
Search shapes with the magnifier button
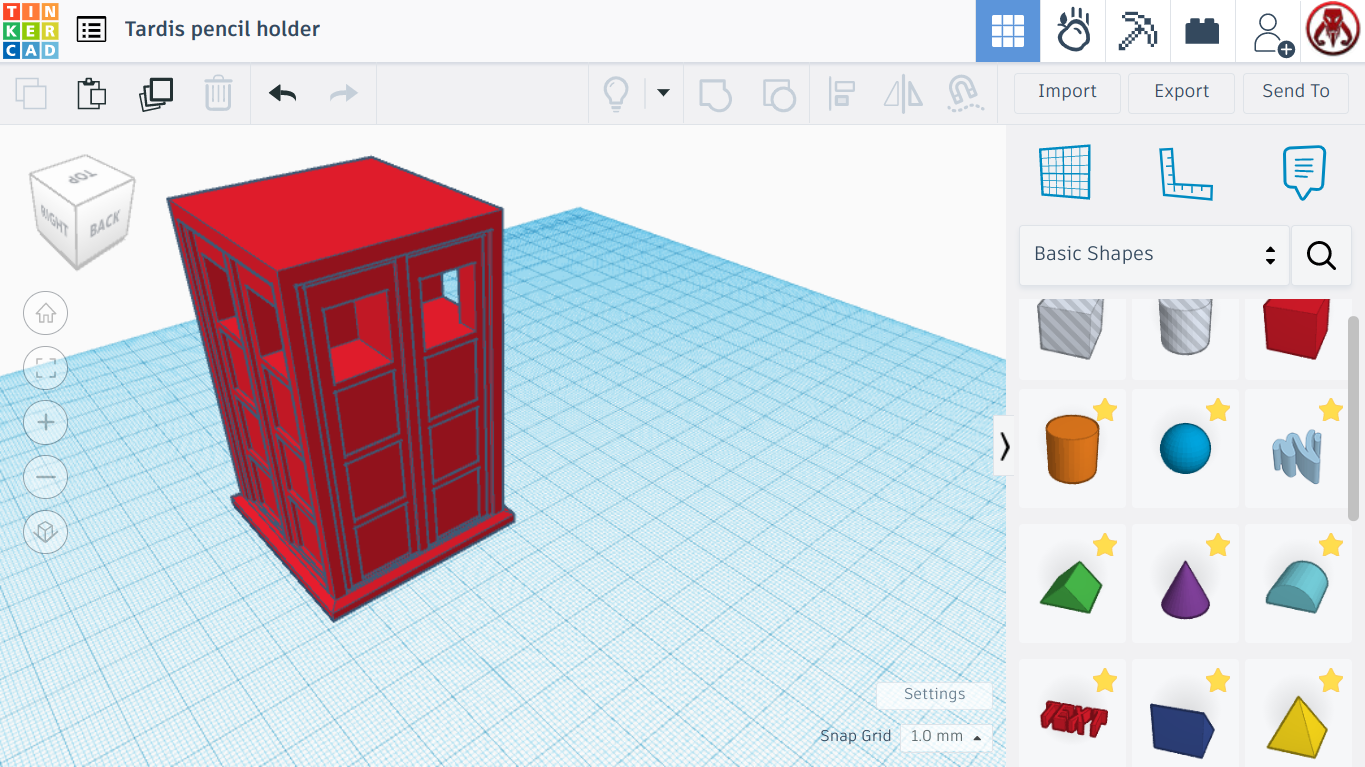(x=1321, y=255)
